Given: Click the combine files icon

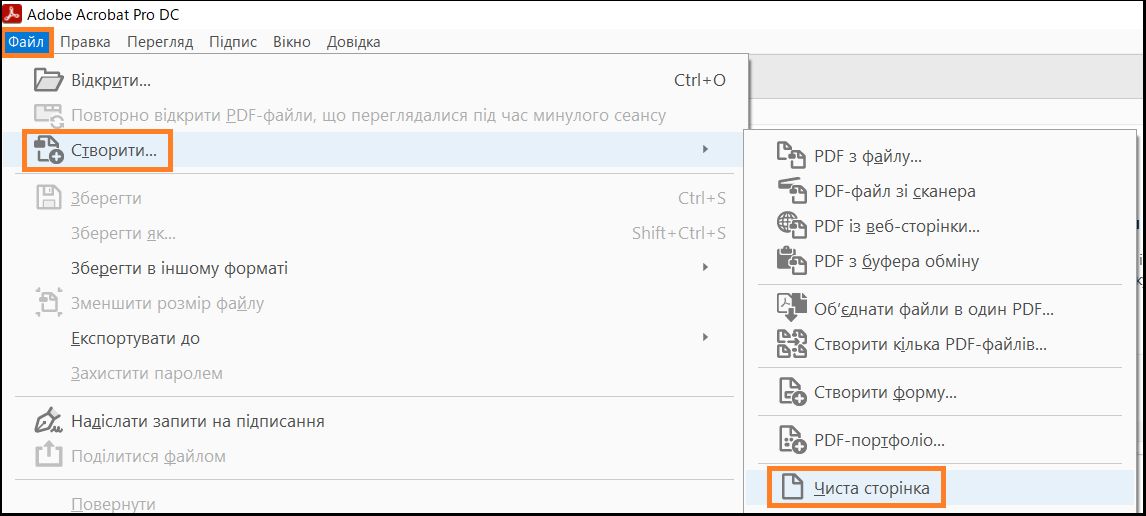Looking at the screenshot, I should (791, 308).
